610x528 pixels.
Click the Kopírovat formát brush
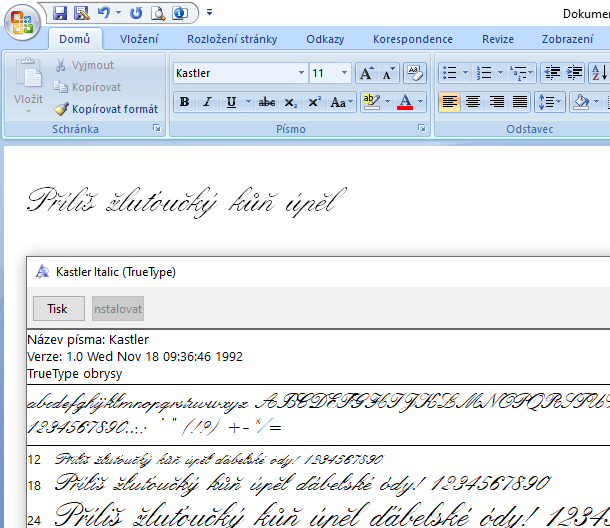click(x=105, y=109)
